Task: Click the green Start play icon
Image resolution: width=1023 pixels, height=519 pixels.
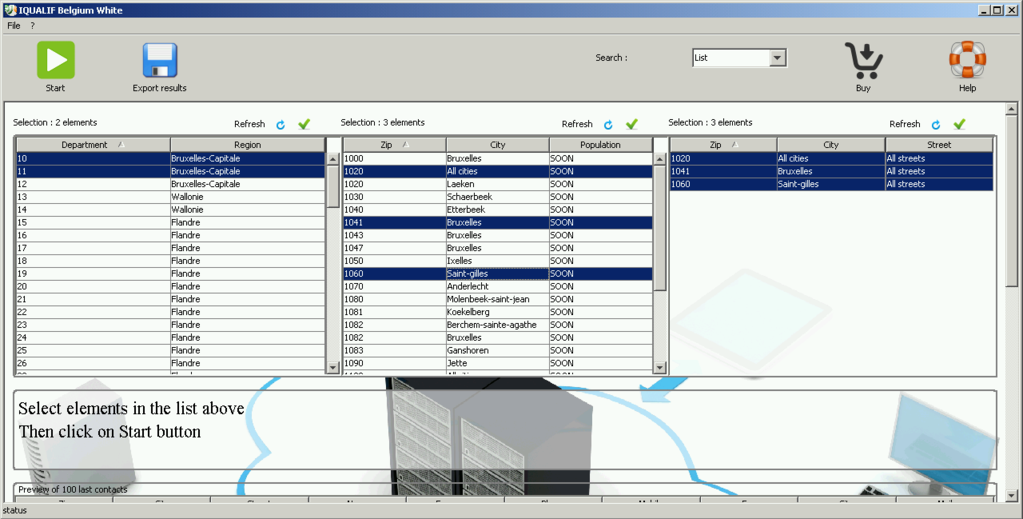Action: point(55,60)
